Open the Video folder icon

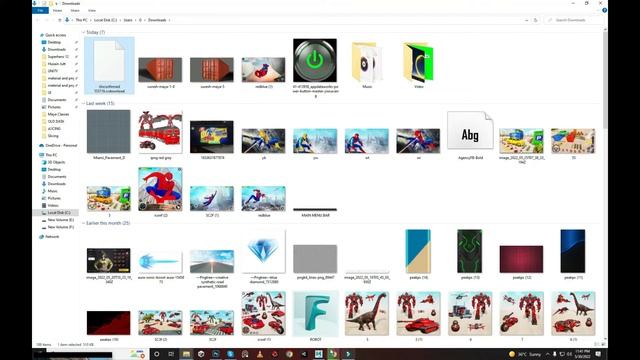coord(418,62)
